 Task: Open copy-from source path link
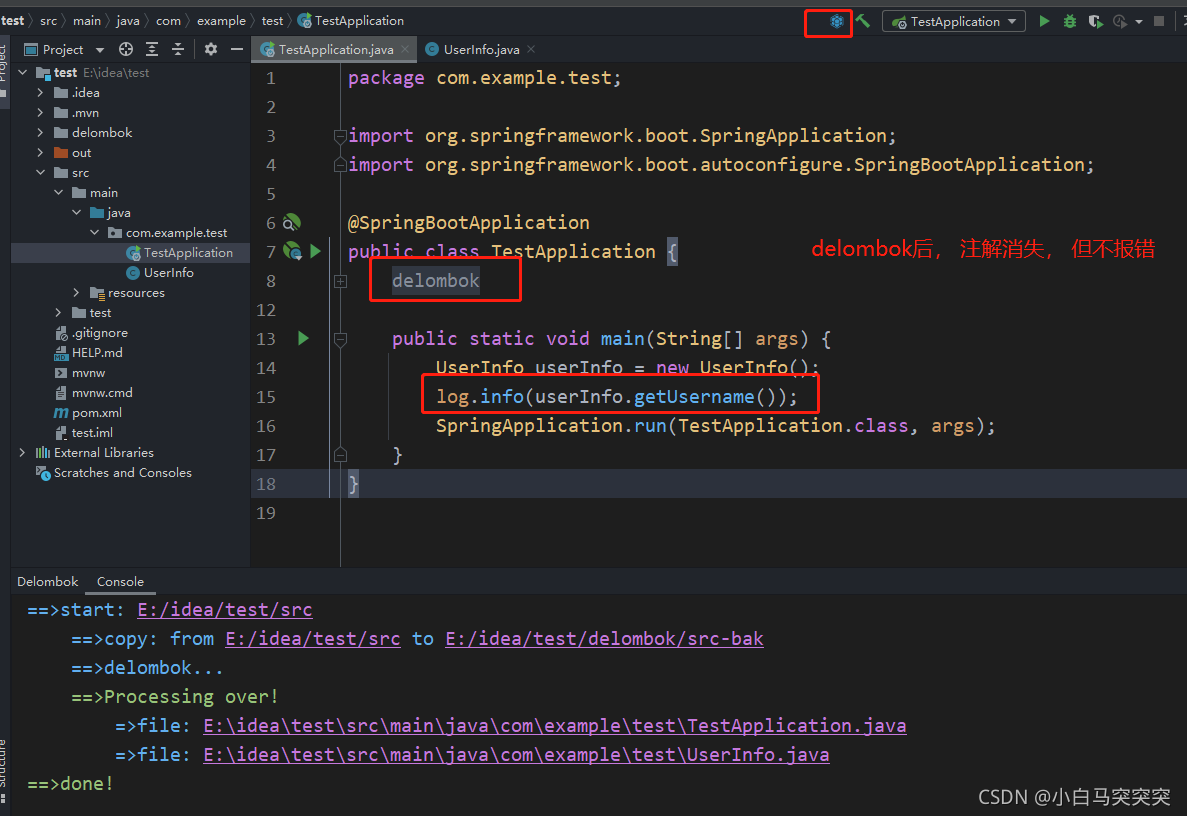tap(313, 638)
